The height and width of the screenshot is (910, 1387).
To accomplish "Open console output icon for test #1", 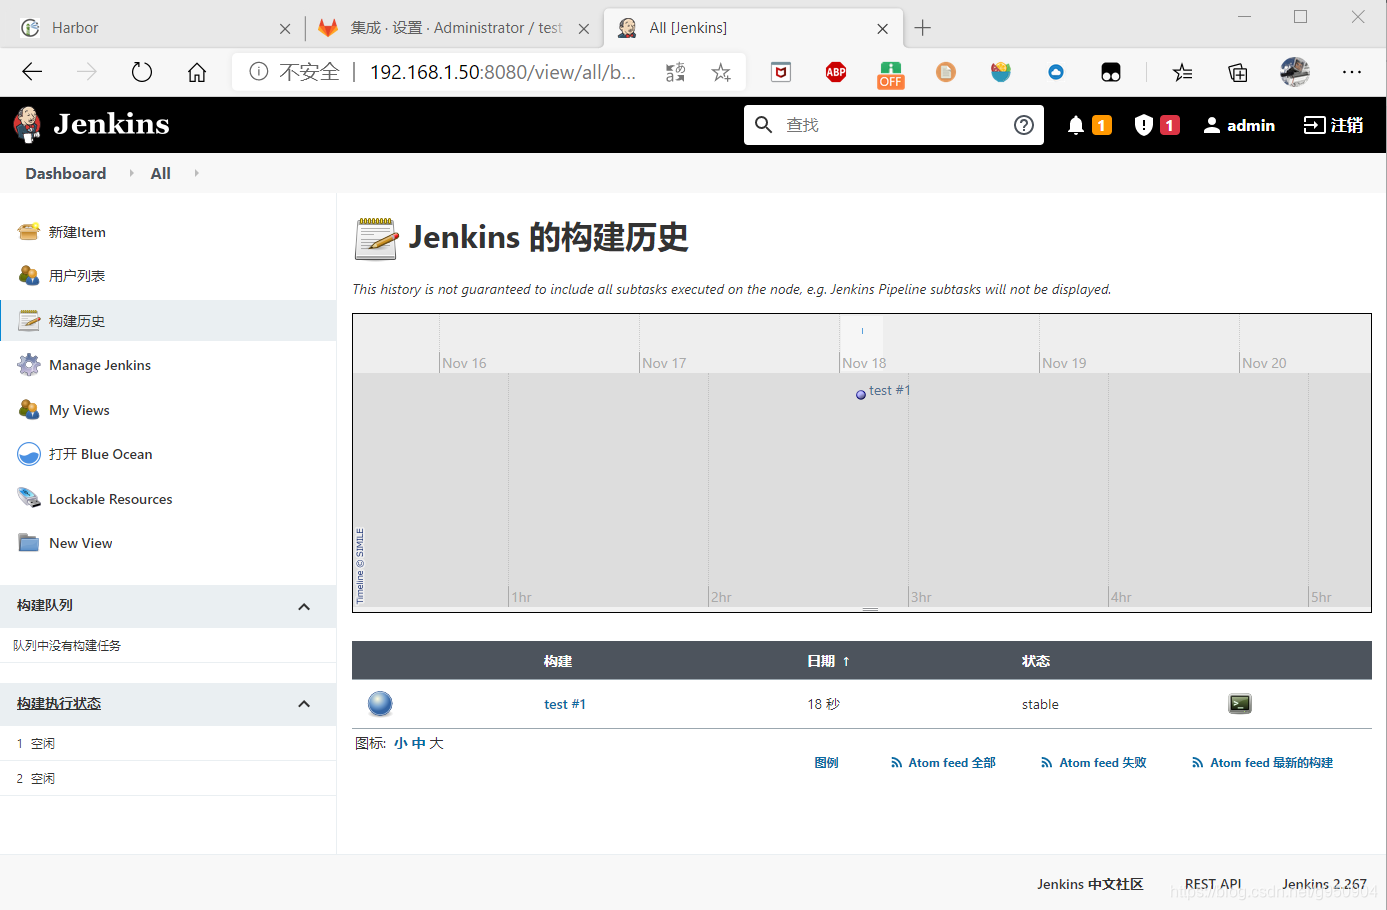I will (x=1240, y=704).
